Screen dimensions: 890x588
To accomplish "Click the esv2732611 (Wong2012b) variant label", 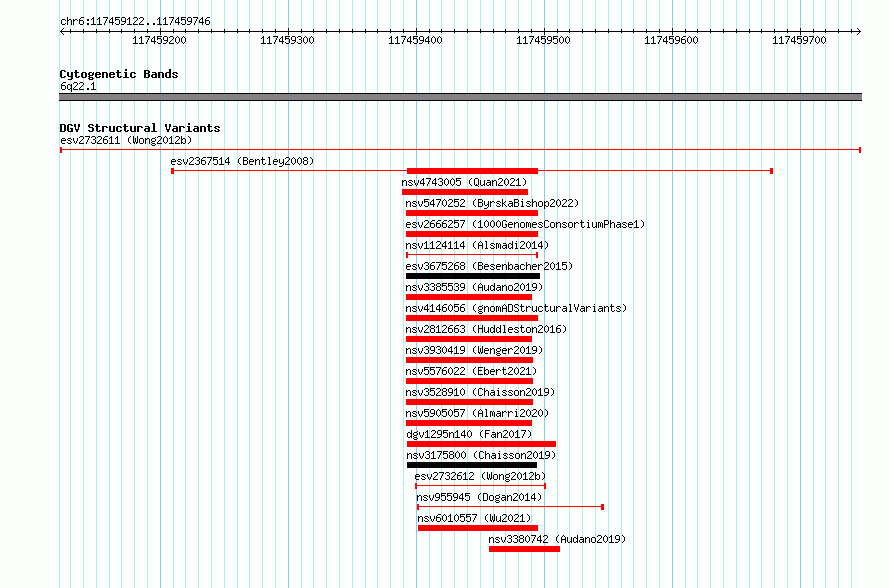I will (x=126, y=140).
